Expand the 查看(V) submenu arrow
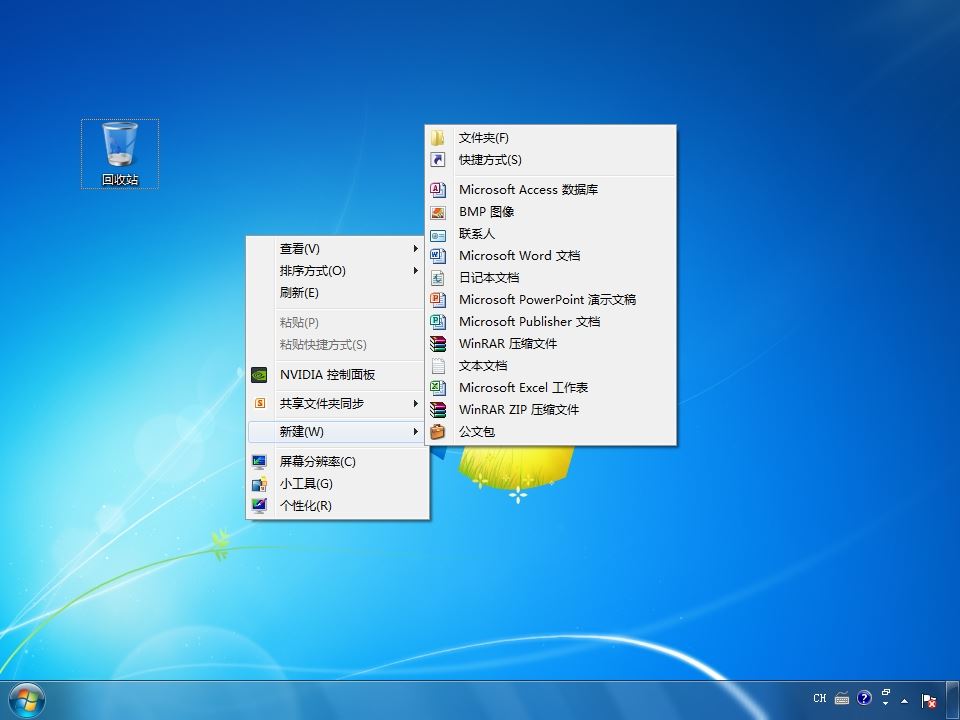 pos(415,249)
